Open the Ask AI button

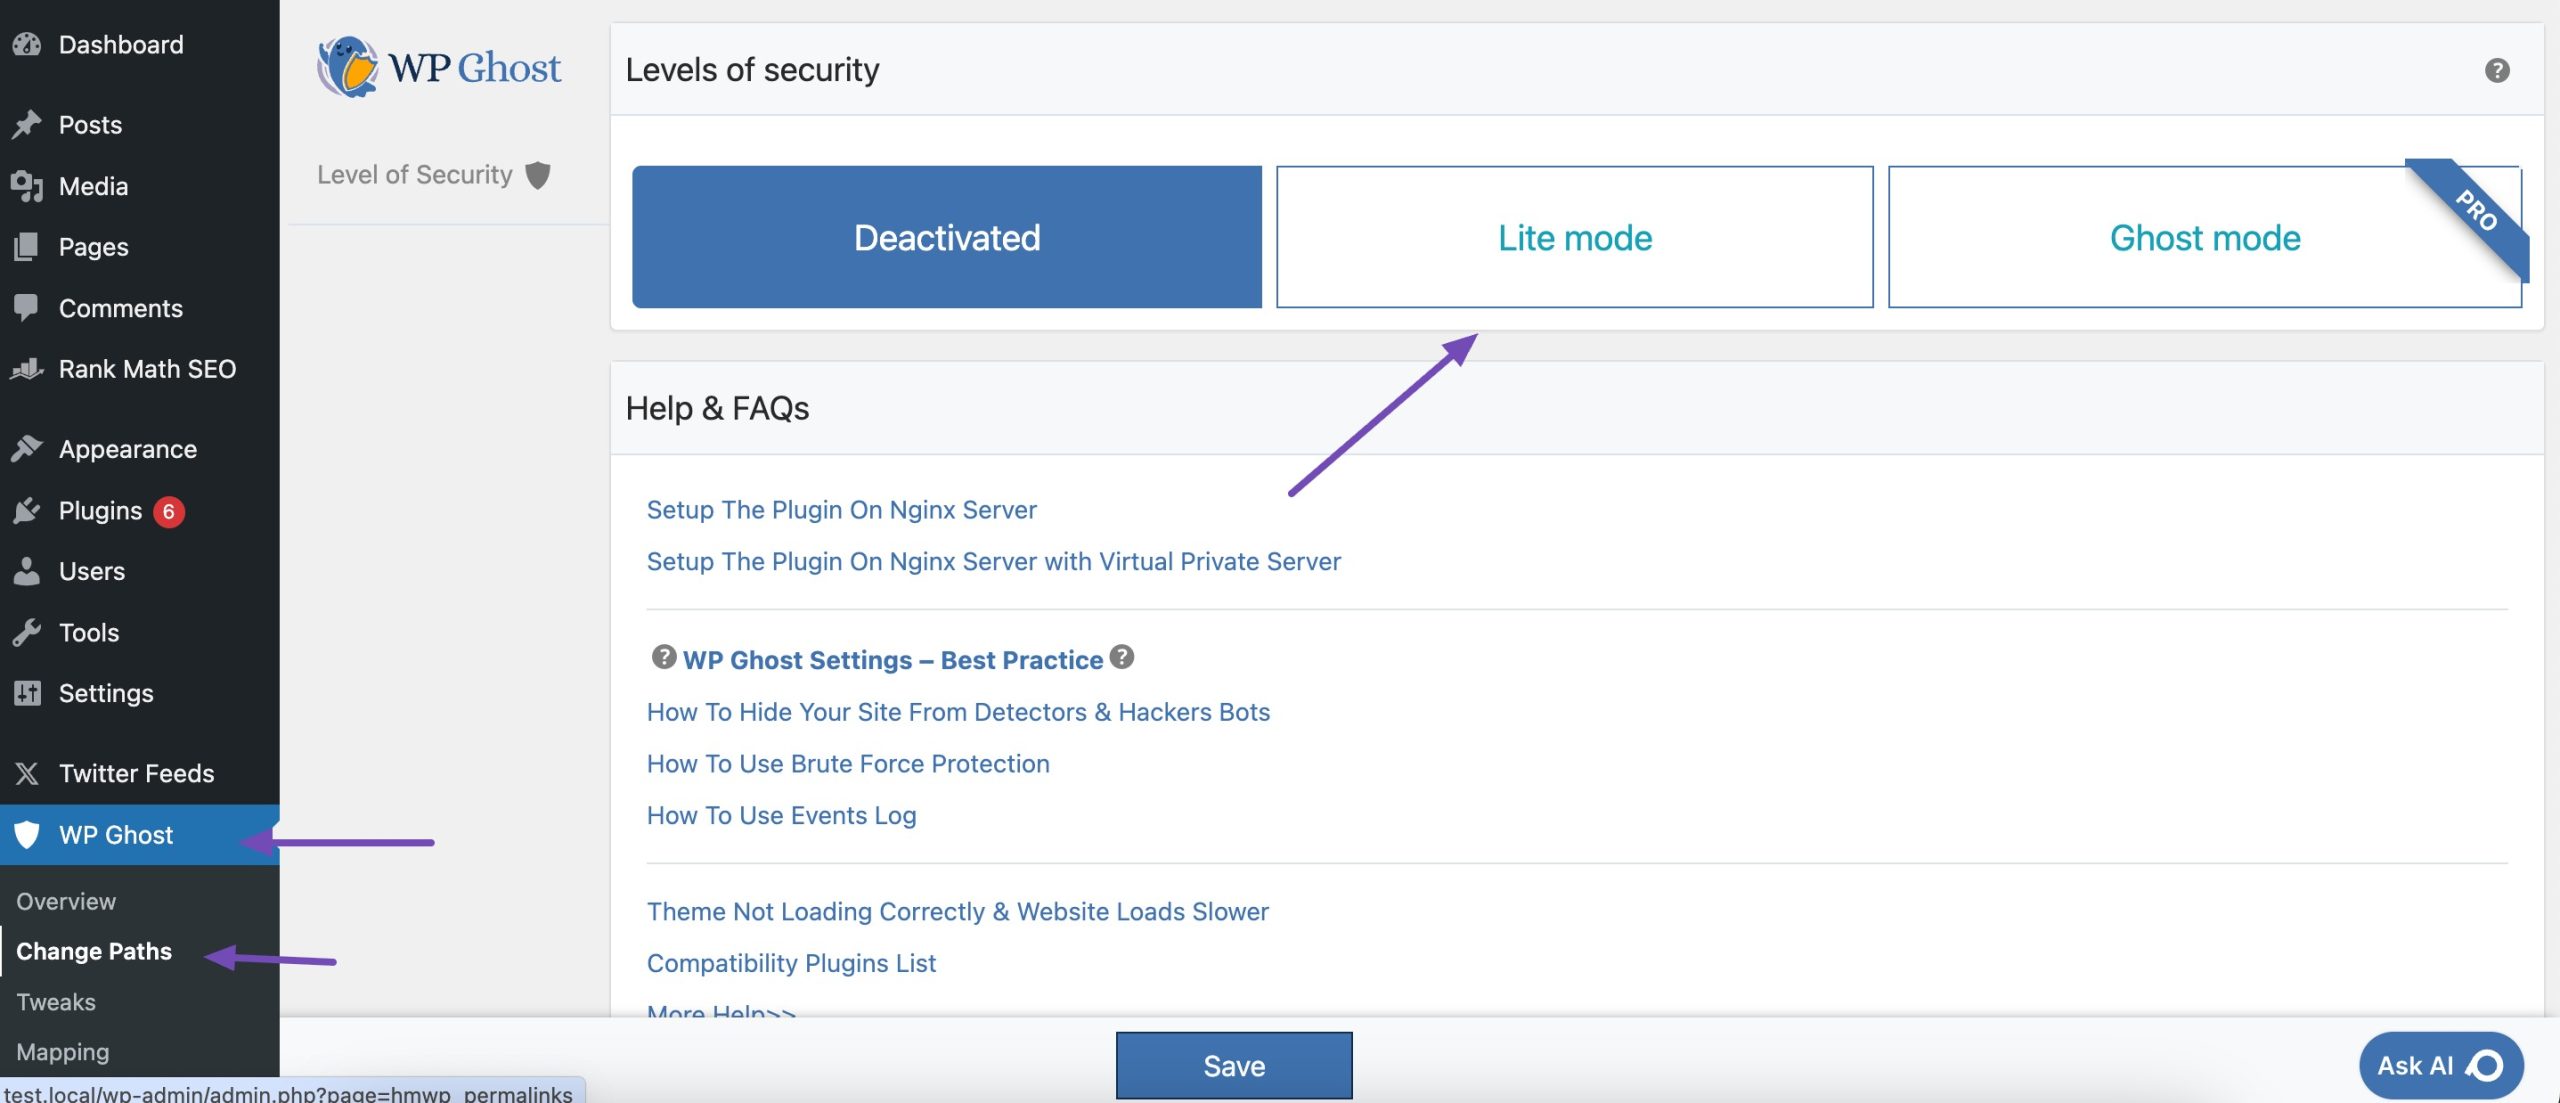pyautogui.click(x=2440, y=1065)
